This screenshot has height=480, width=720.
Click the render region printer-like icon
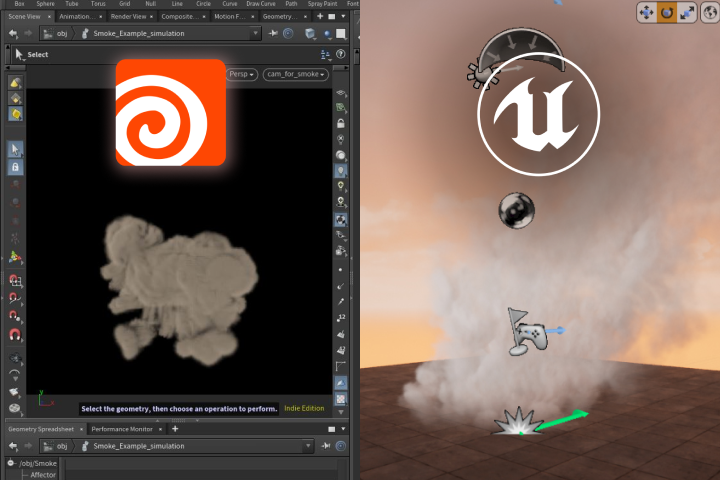click(x=15, y=392)
